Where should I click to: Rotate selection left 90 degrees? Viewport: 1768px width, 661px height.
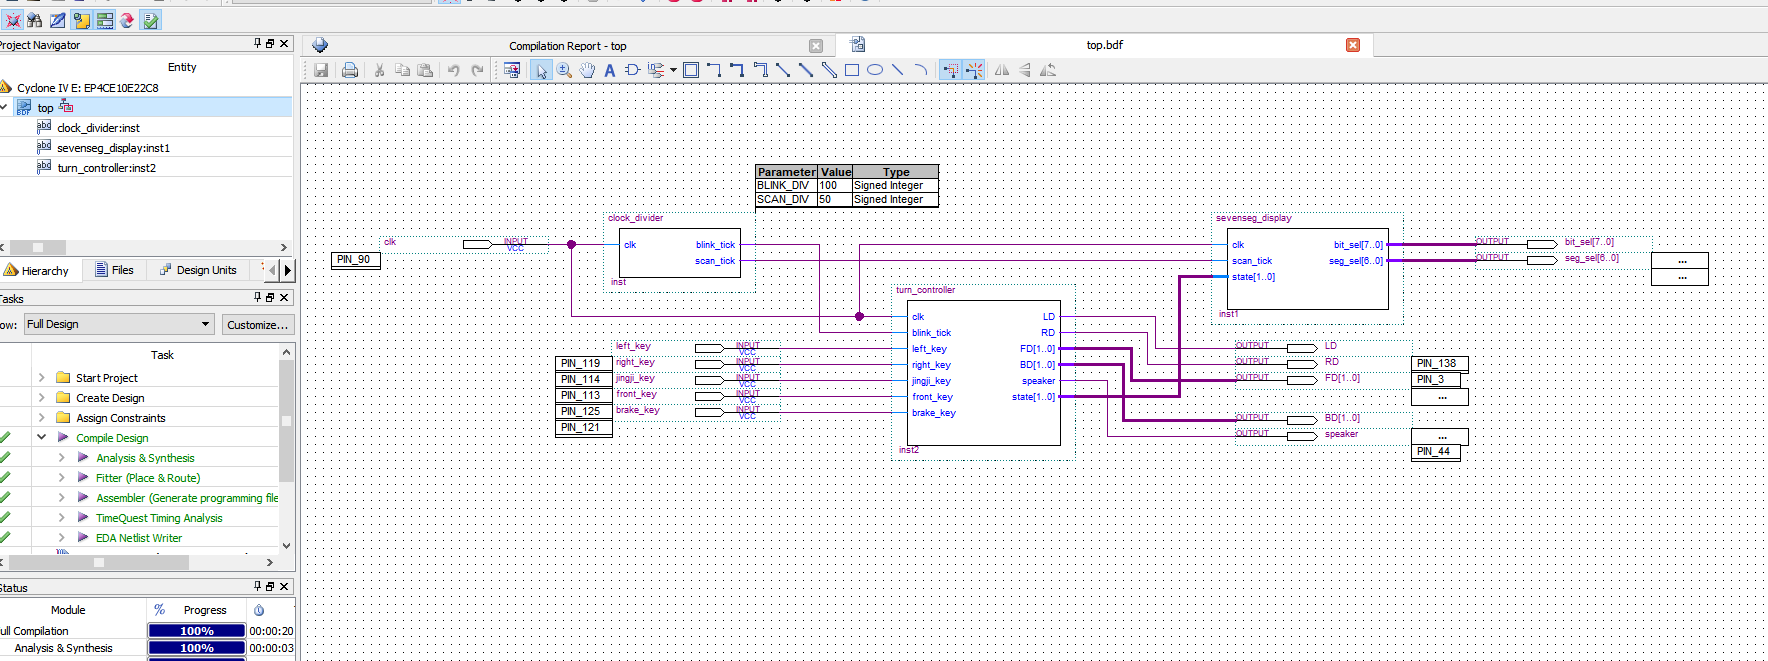tap(1048, 70)
